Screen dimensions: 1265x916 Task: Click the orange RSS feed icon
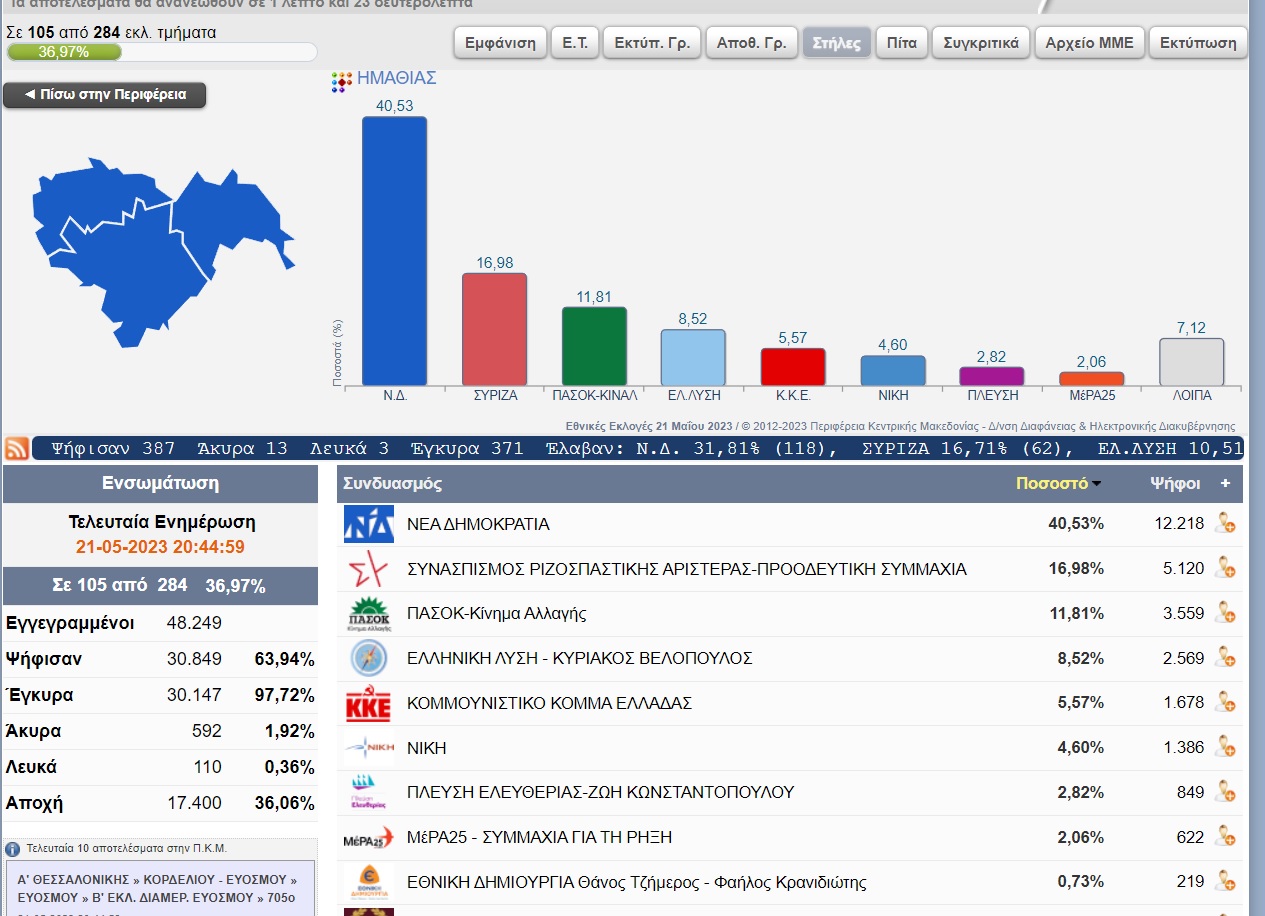tap(17, 448)
